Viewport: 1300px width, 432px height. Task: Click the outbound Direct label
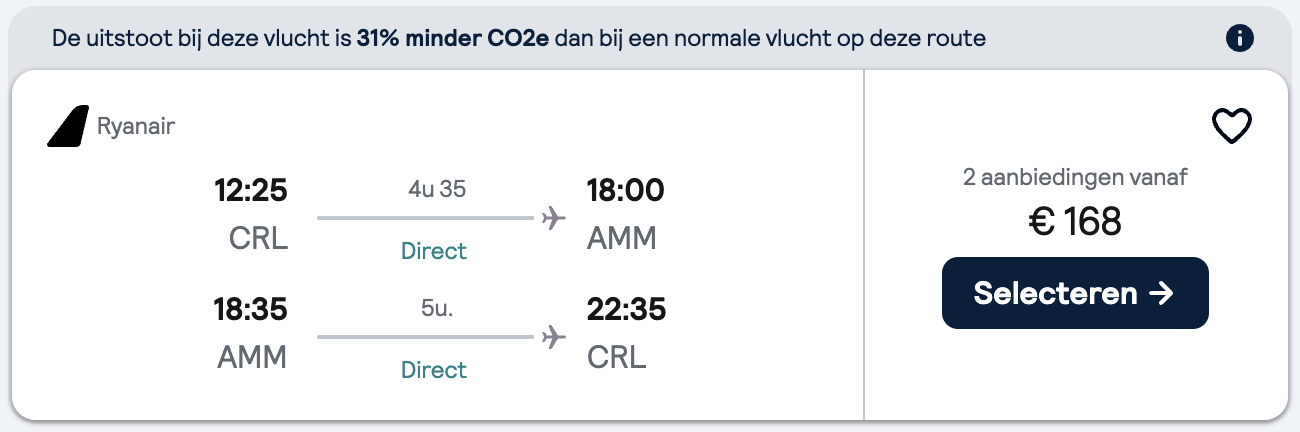click(434, 251)
